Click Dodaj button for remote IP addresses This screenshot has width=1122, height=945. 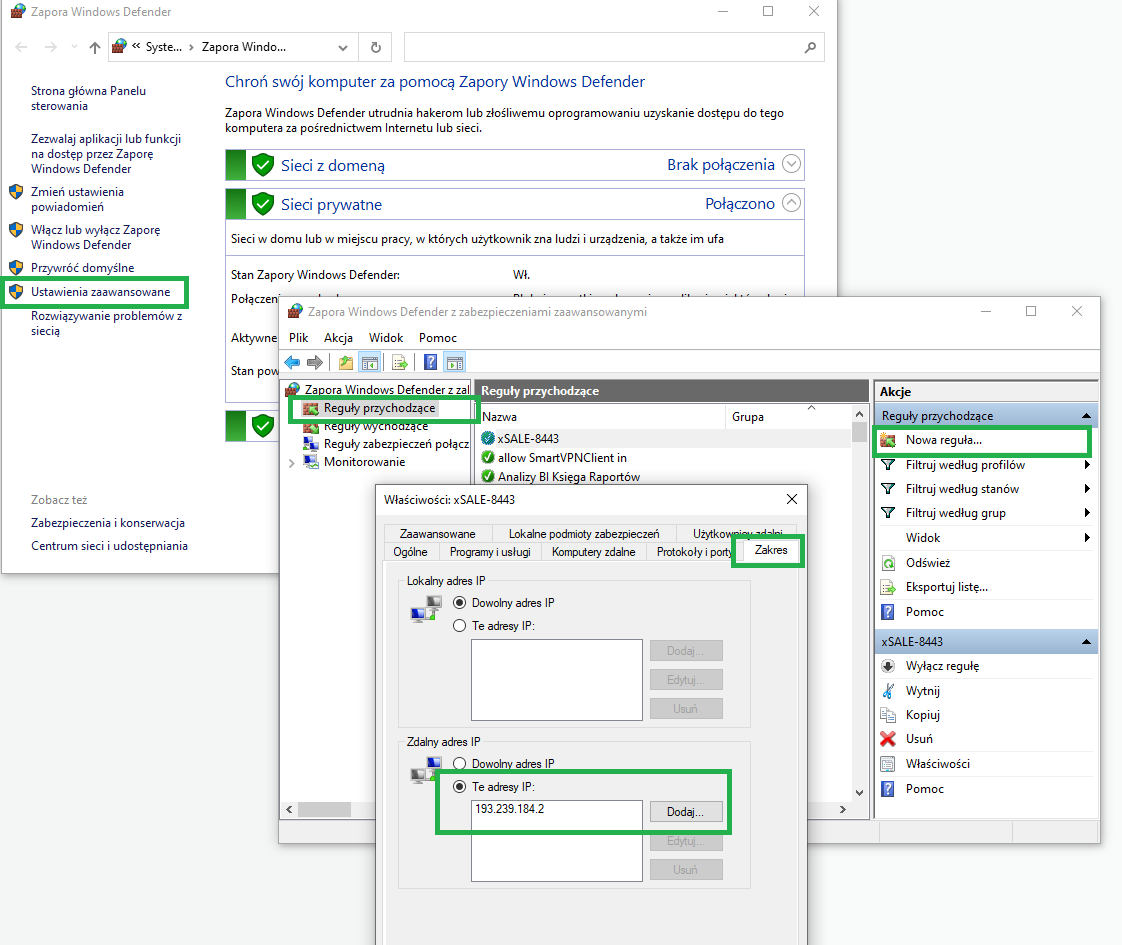tap(685, 812)
